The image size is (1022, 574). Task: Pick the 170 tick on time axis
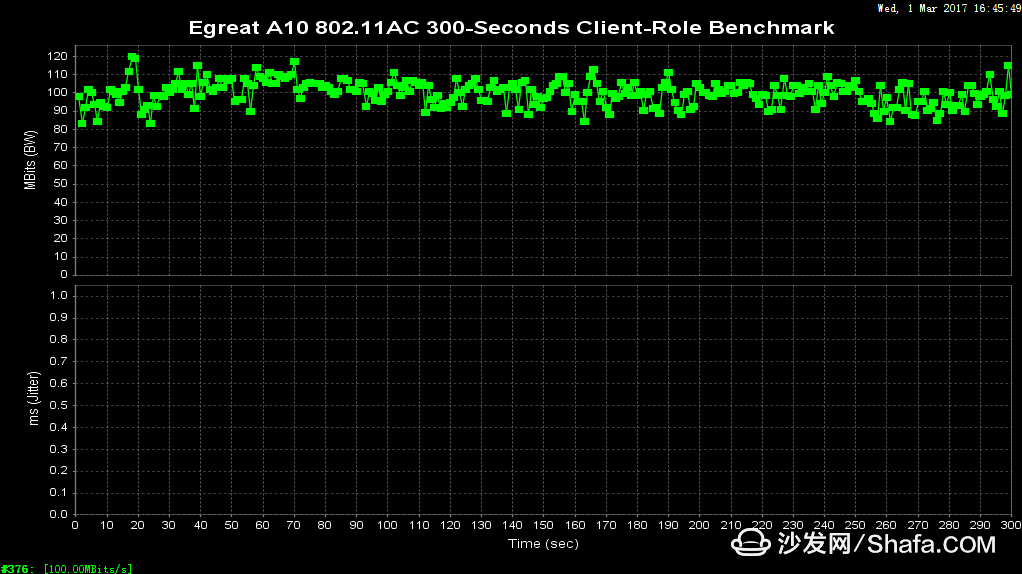click(x=606, y=525)
